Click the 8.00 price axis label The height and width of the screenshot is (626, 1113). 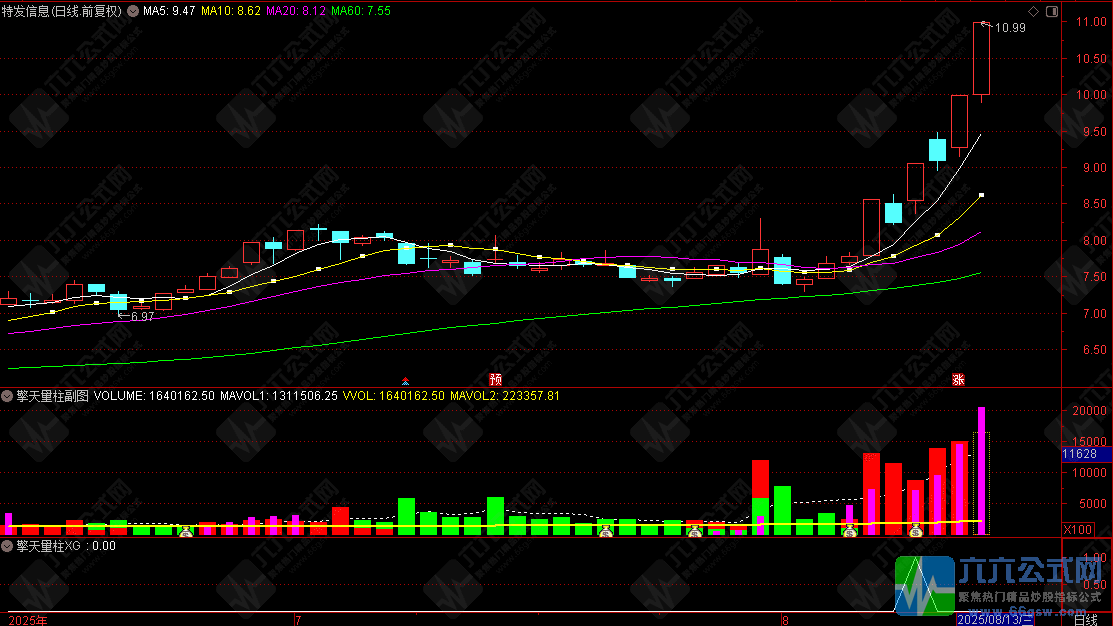[x=1095, y=241]
